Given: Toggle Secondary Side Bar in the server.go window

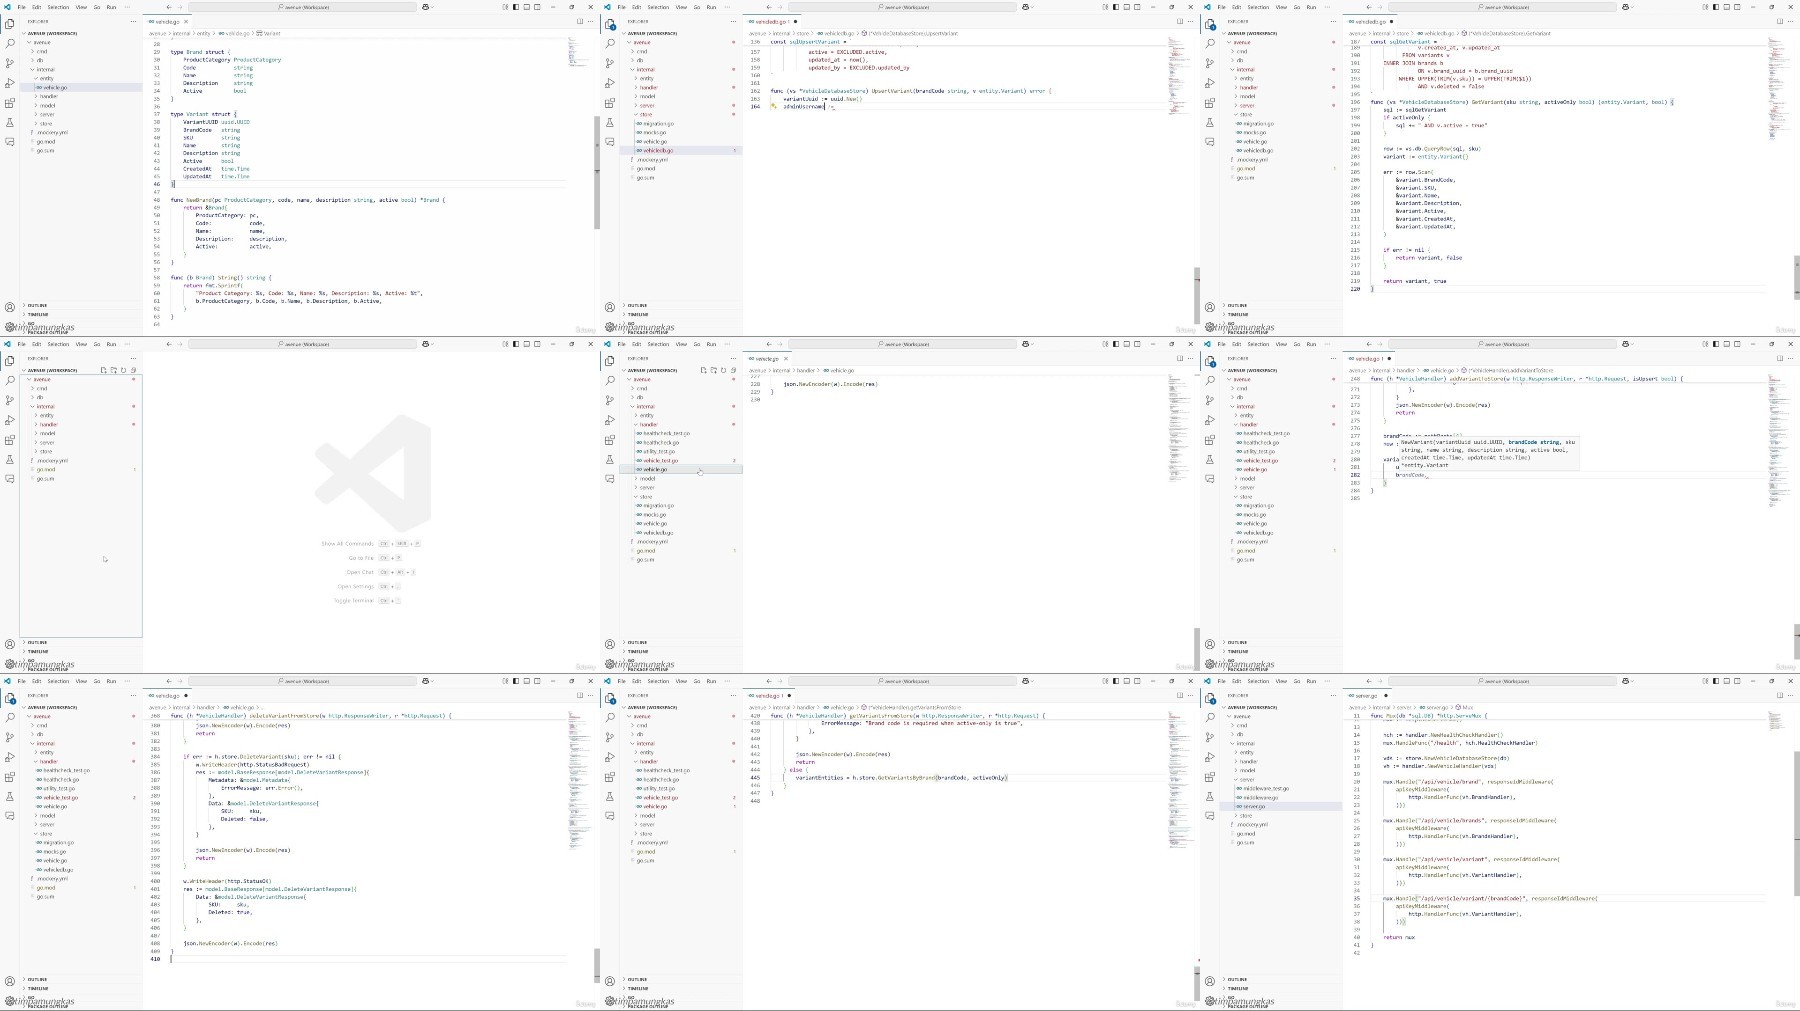Looking at the screenshot, I should coord(1737,681).
